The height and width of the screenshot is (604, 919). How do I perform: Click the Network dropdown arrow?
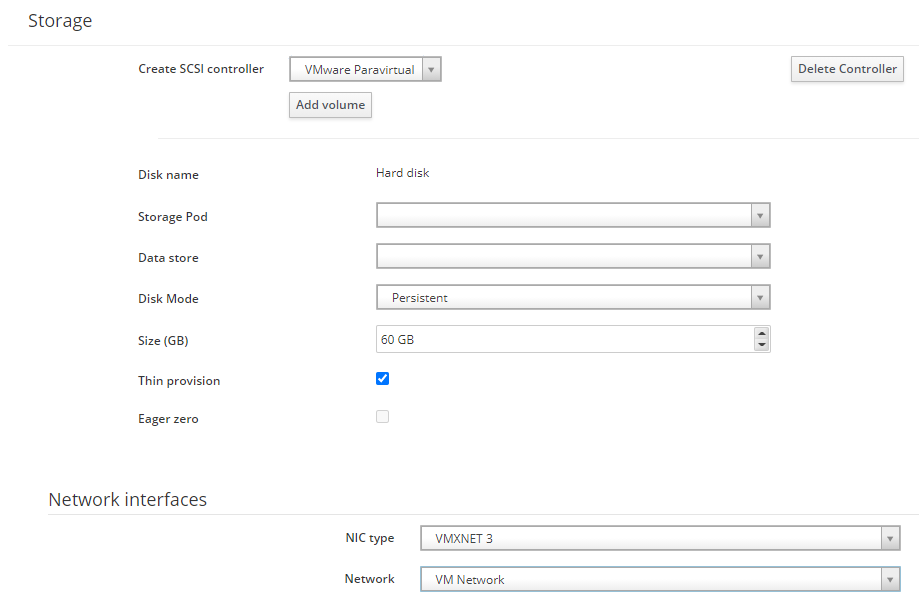click(x=890, y=580)
